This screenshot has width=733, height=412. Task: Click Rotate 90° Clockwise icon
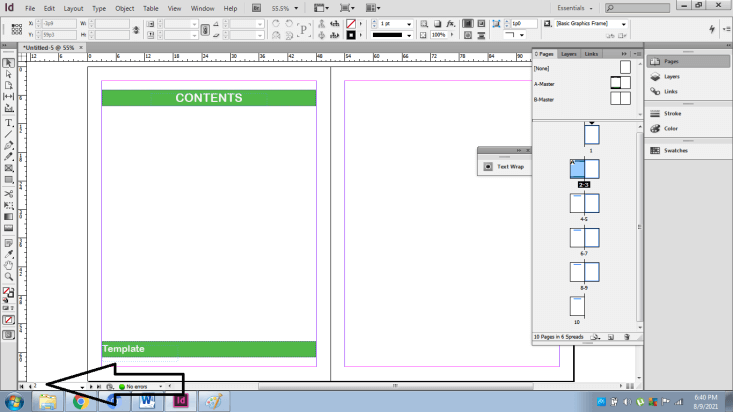(x=276, y=23)
